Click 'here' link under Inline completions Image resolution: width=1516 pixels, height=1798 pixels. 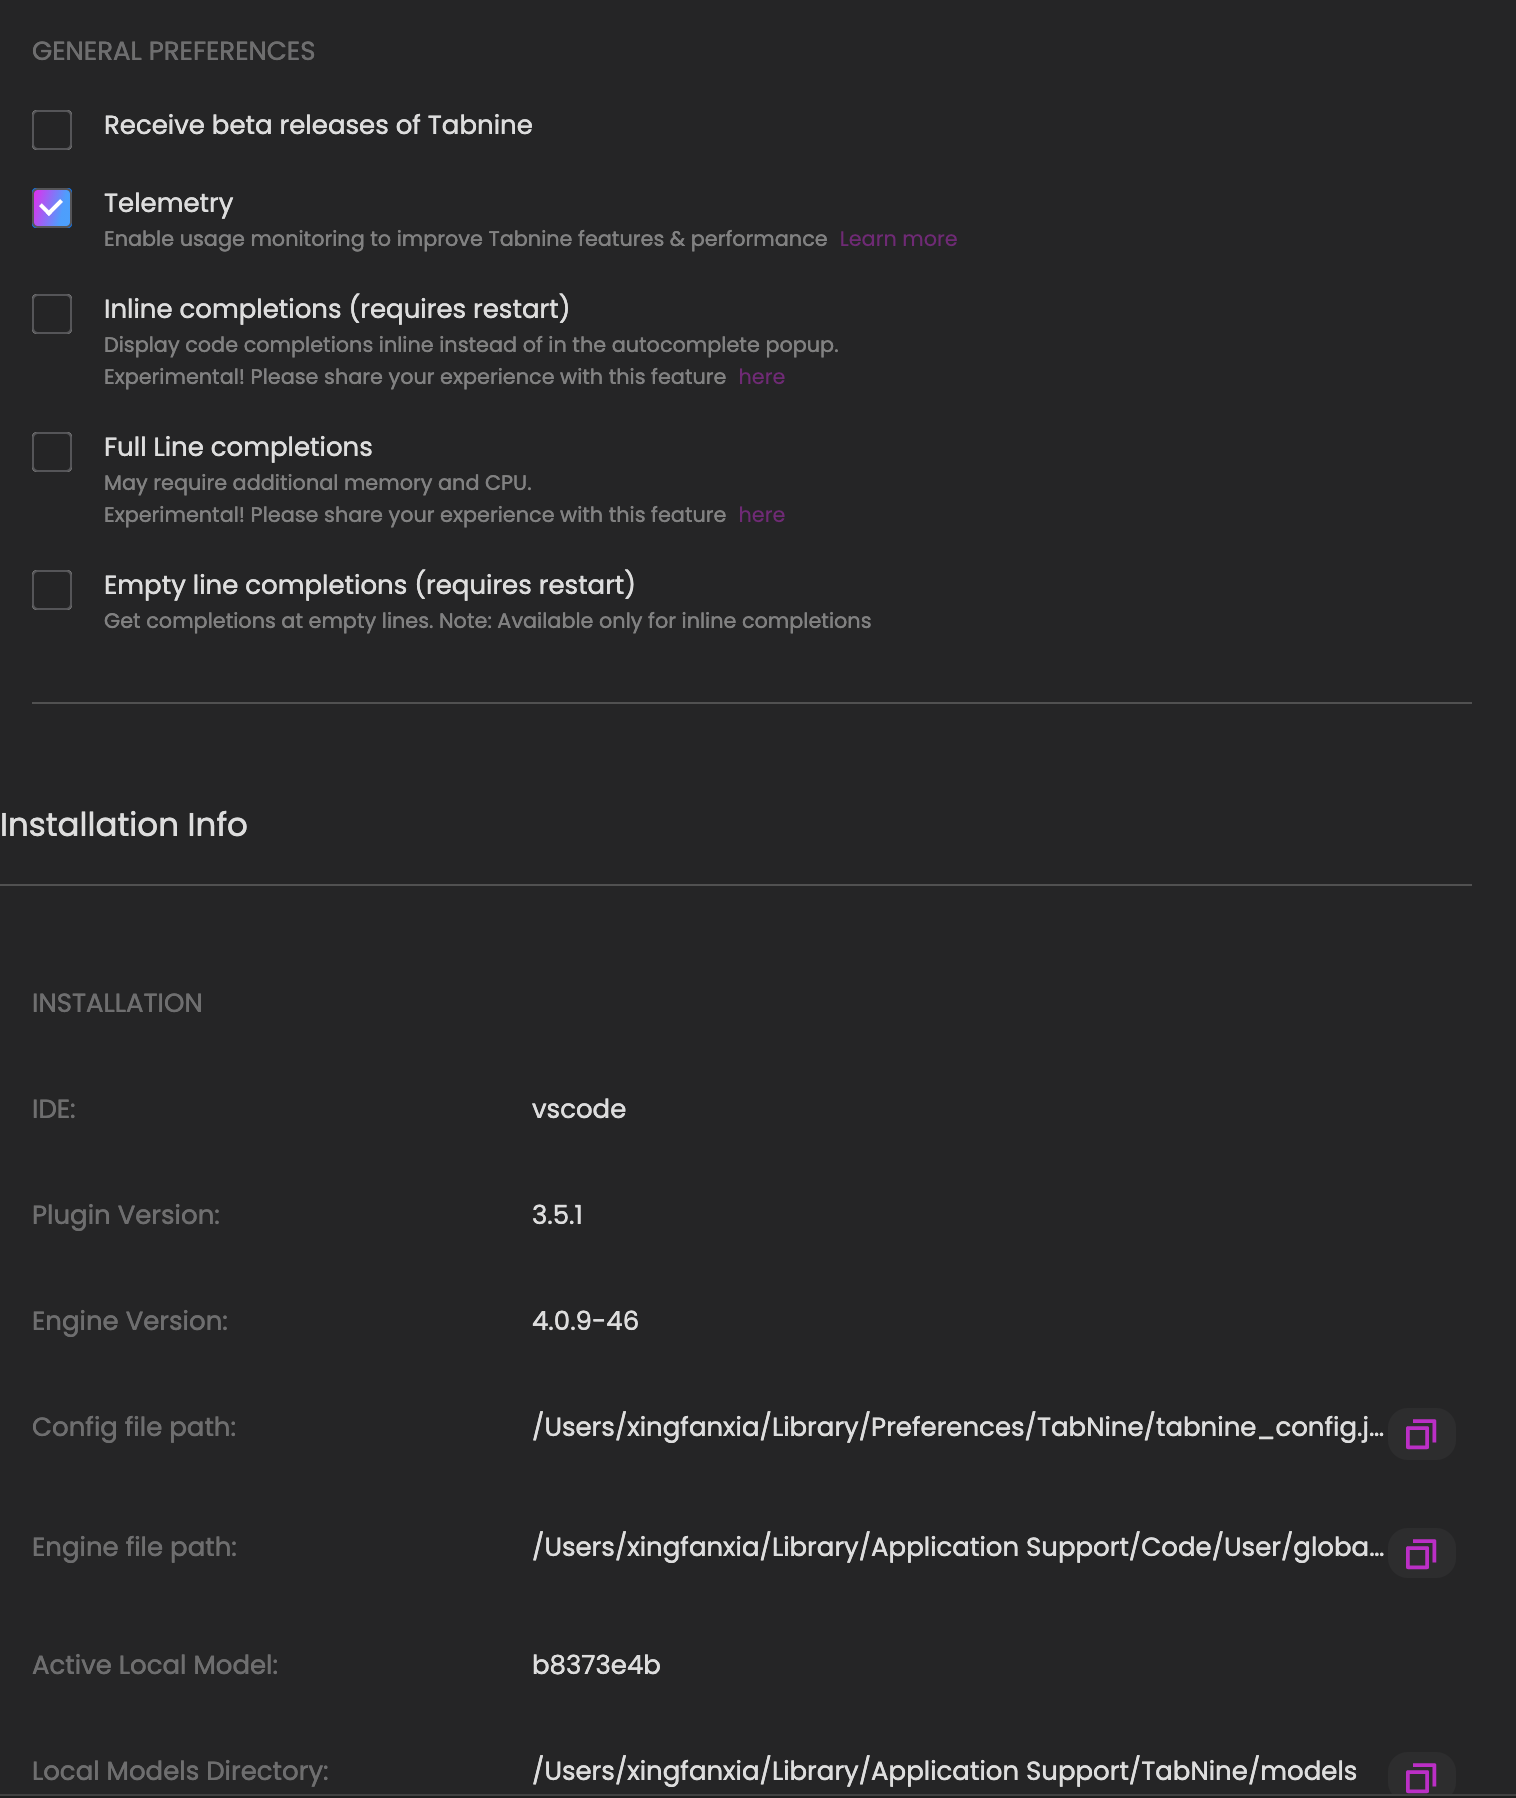(x=761, y=377)
